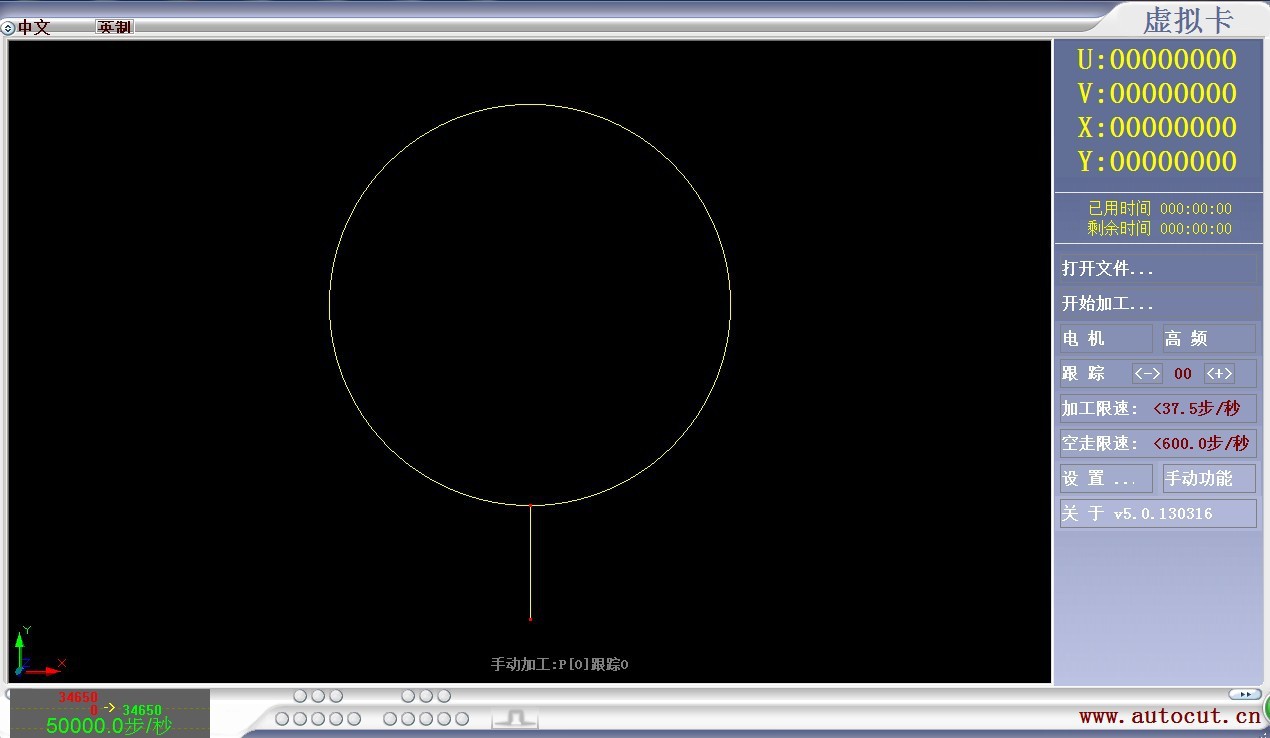Open the 空走限速 idle speed limit setting
The height and width of the screenshot is (738, 1270).
[x=1157, y=444]
